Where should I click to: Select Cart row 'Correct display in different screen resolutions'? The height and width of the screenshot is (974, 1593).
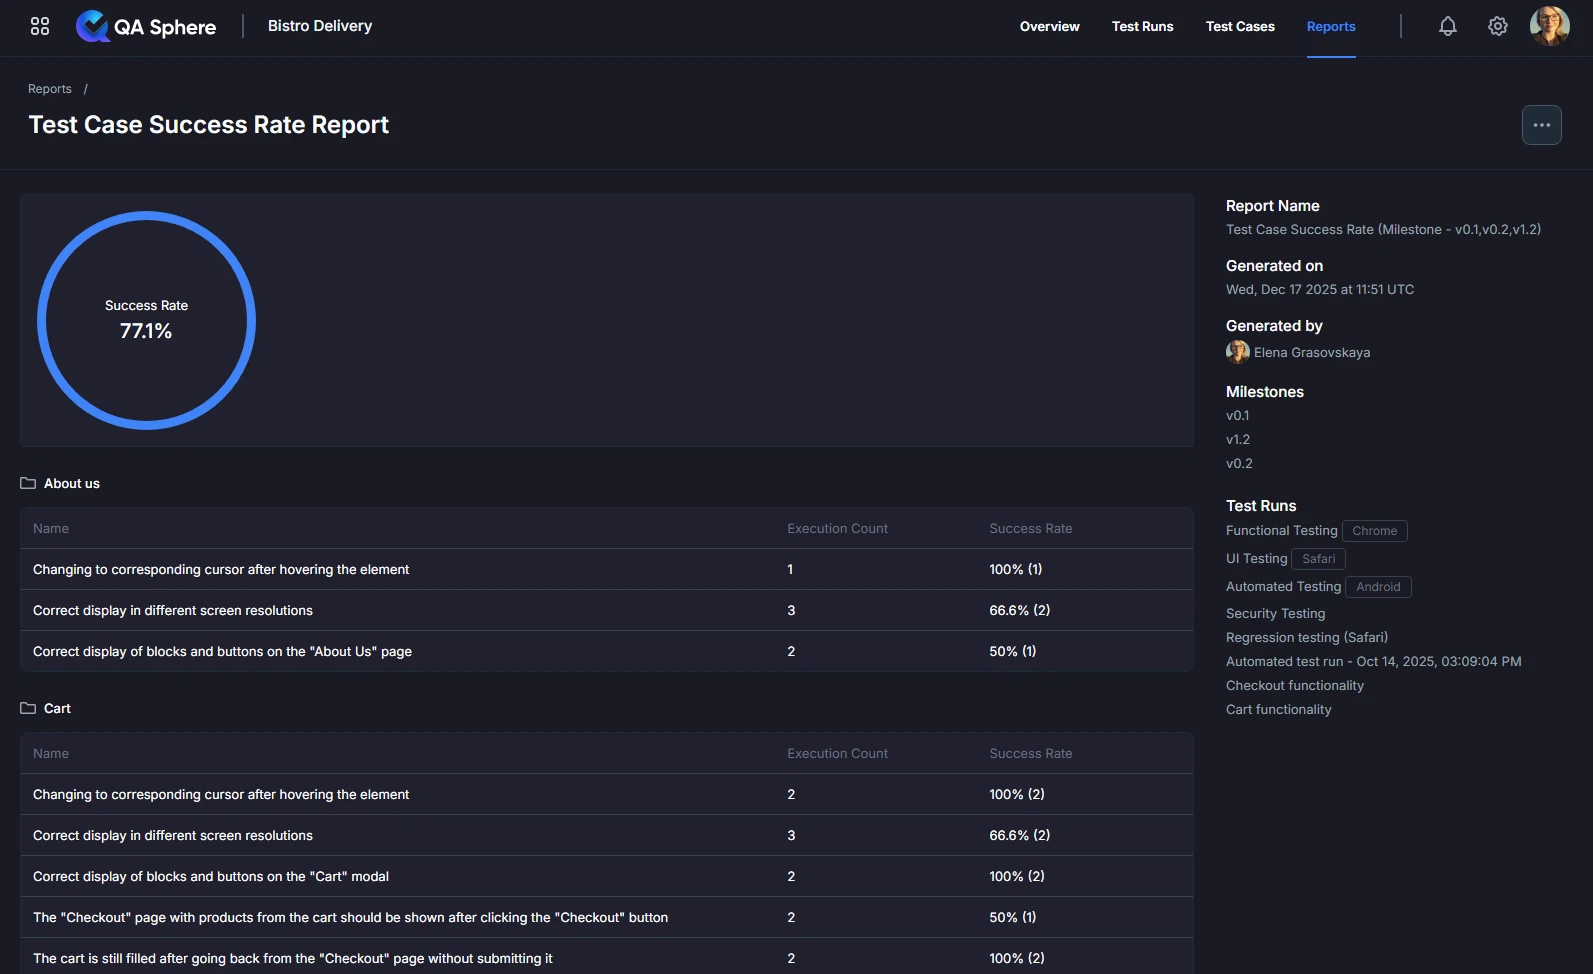pos(606,835)
